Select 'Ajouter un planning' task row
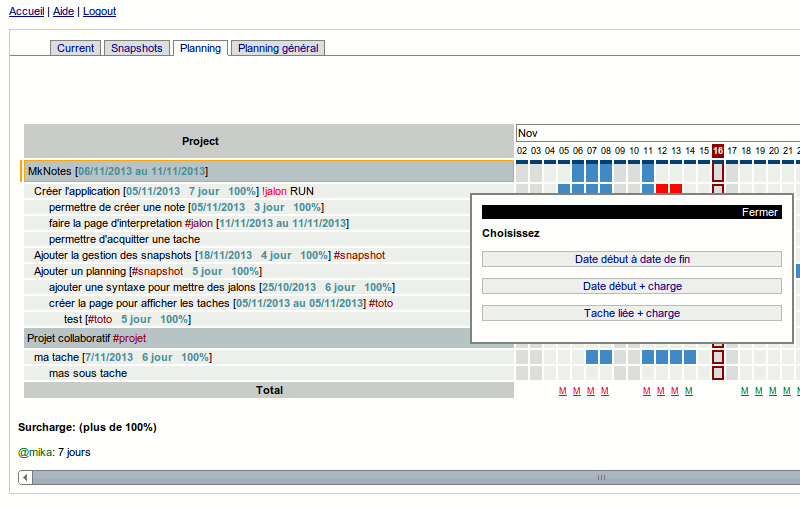This screenshot has height=506, width=800. pos(247,271)
